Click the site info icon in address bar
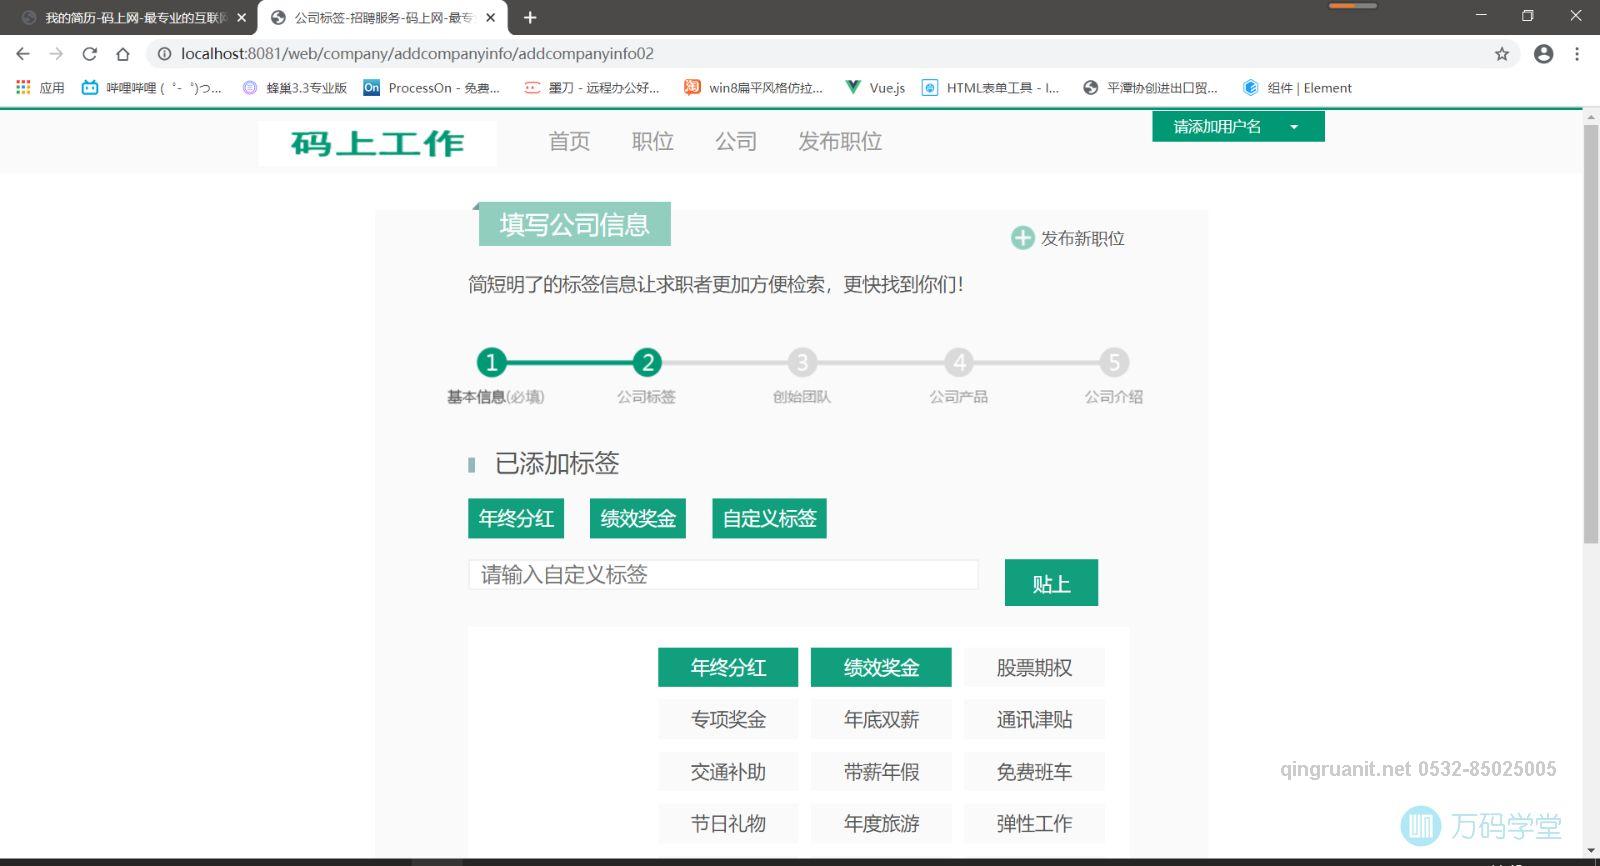 (164, 54)
